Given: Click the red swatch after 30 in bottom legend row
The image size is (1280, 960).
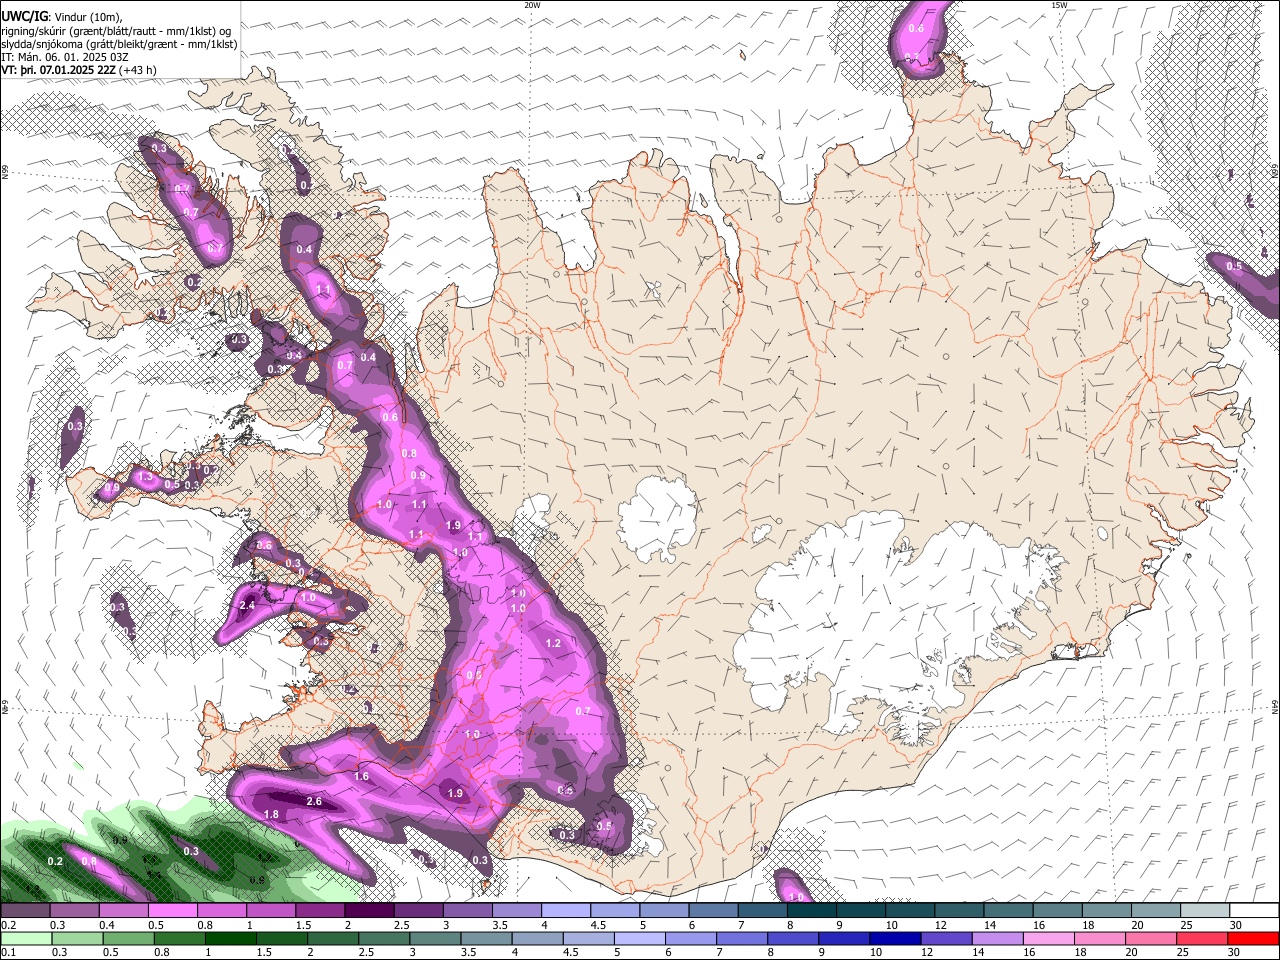Looking at the screenshot, I should pyautogui.click(x=1255, y=938).
